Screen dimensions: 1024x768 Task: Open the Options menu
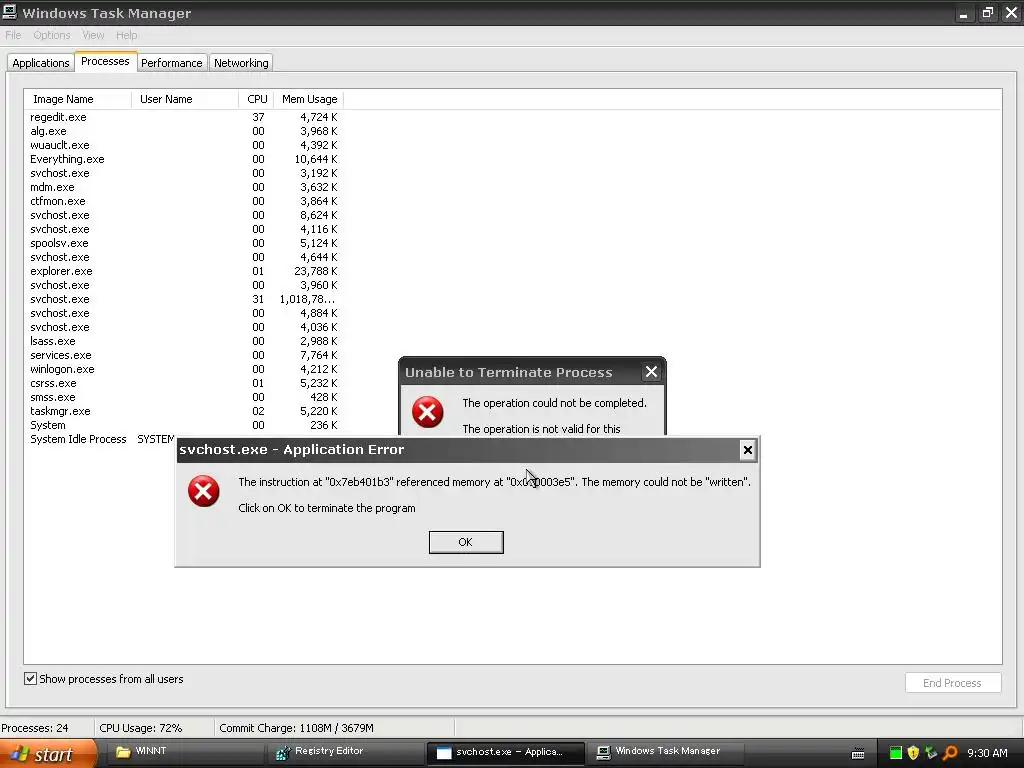pos(52,35)
